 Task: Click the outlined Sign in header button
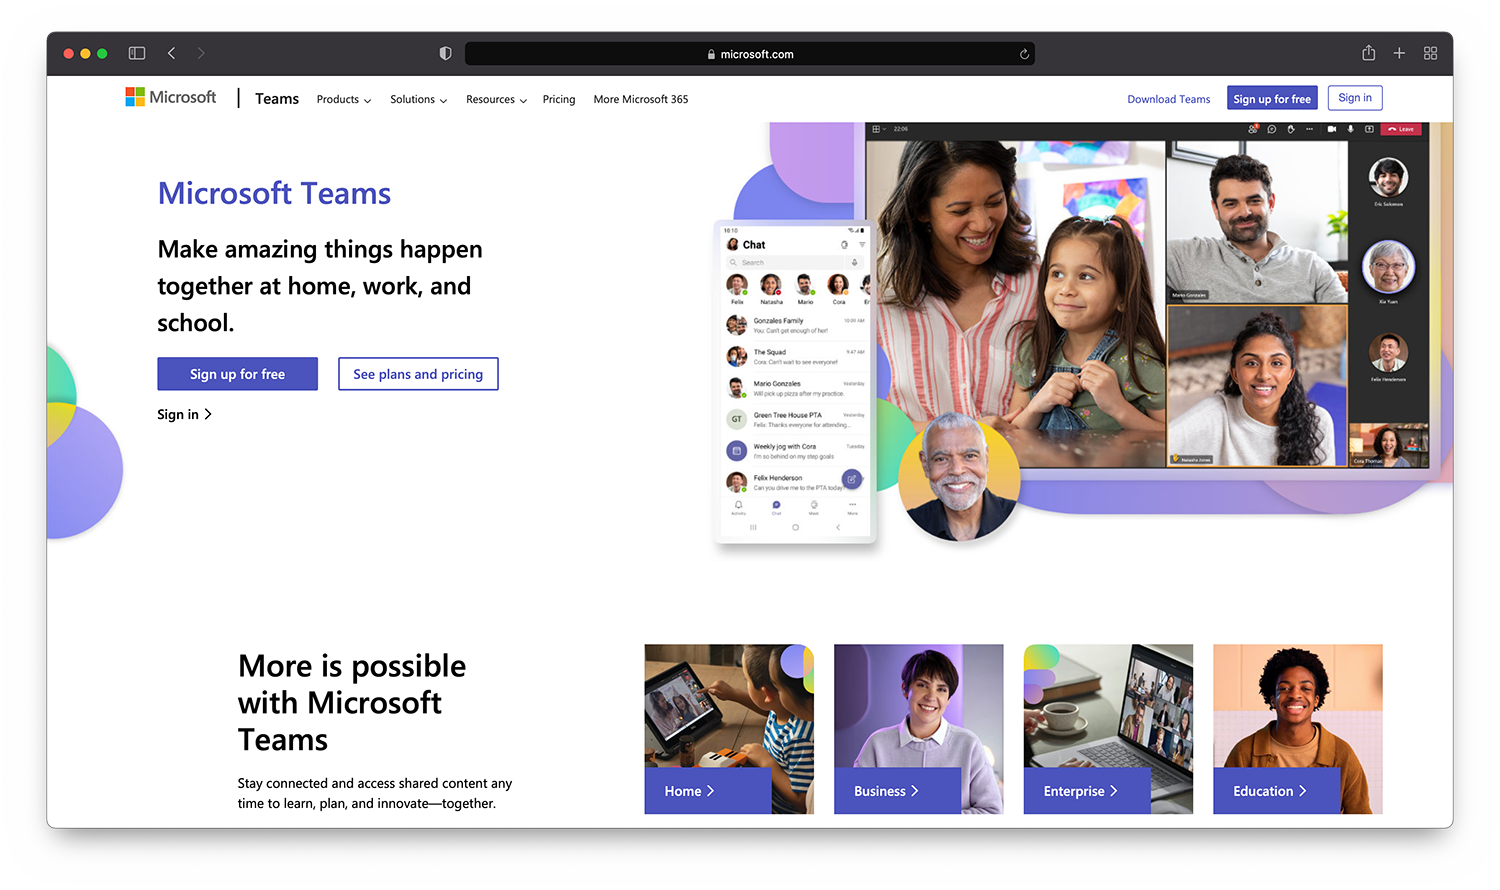click(x=1355, y=97)
